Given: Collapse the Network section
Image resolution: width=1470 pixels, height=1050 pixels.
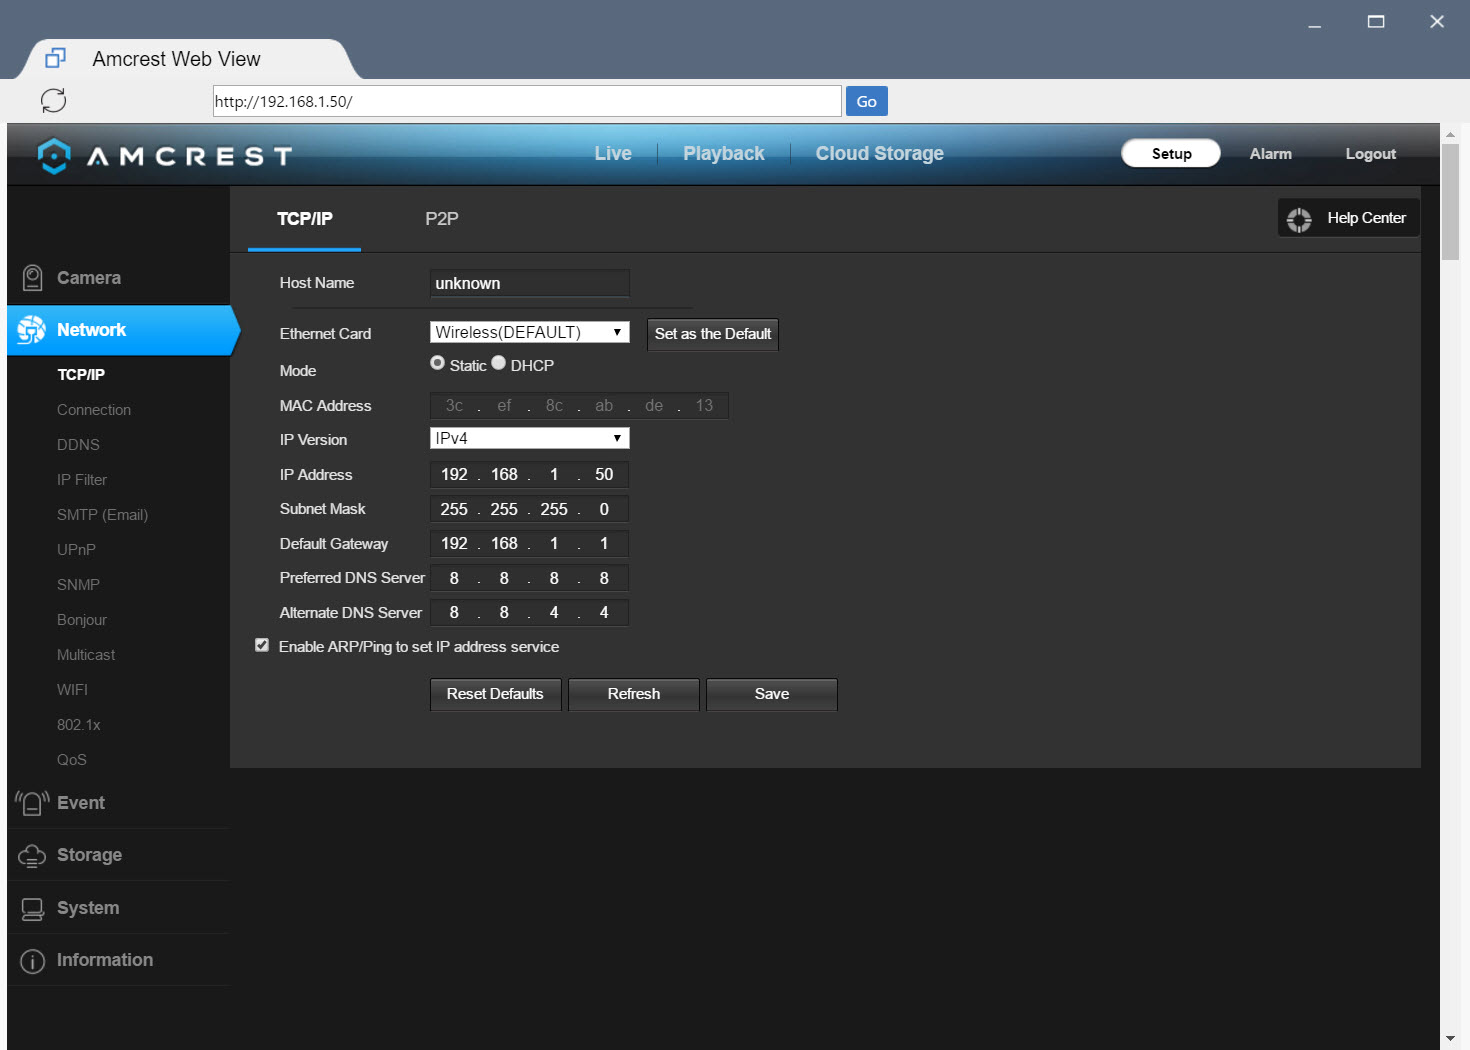Looking at the screenshot, I should [122, 330].
